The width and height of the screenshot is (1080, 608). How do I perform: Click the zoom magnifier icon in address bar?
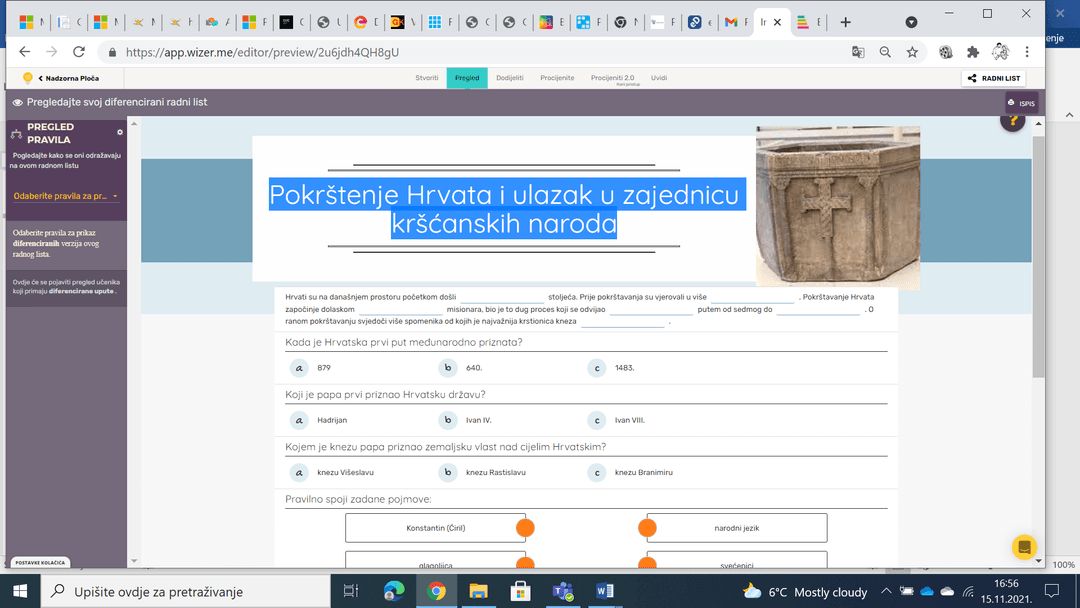click(x=885, y=52)
